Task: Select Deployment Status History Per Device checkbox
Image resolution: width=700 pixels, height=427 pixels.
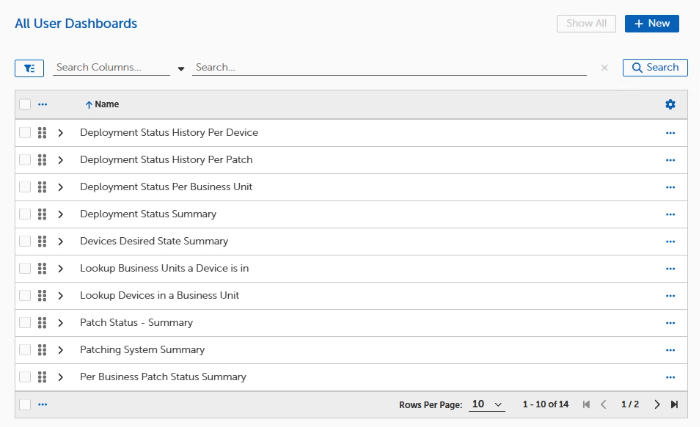Action: click(x=25, y=133)
